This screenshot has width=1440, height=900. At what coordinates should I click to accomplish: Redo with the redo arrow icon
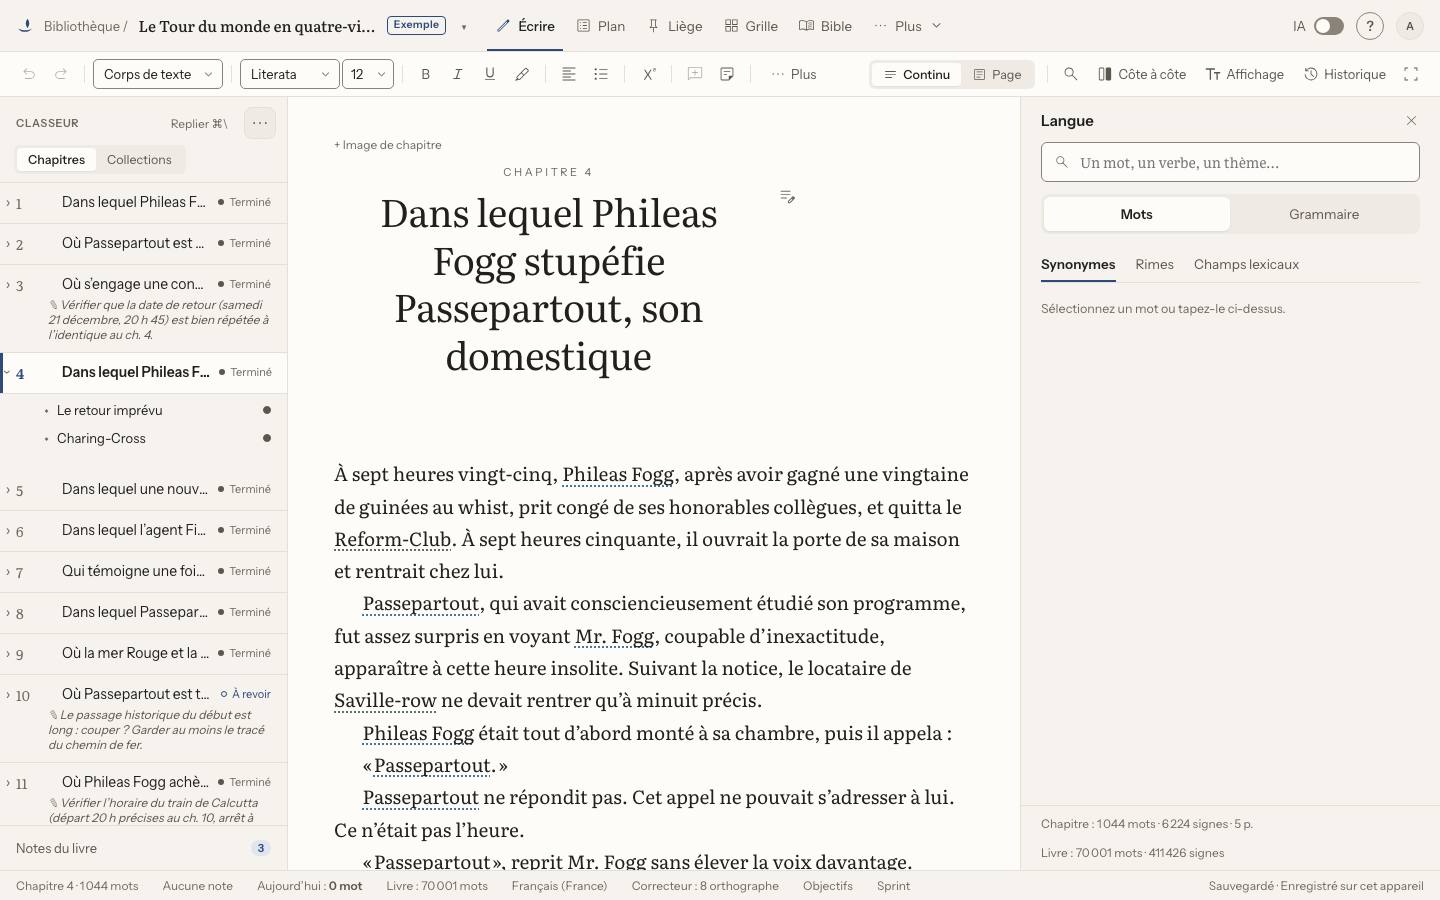61,74
